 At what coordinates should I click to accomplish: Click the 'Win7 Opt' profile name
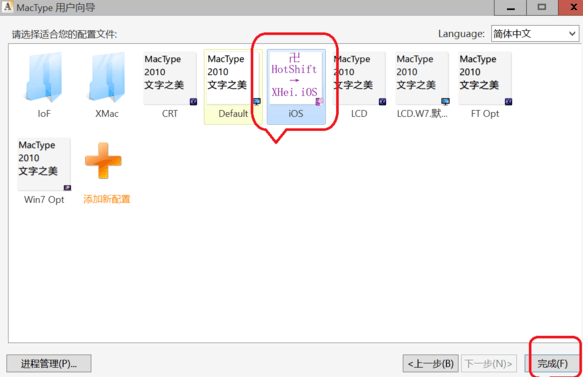[44, 200]
